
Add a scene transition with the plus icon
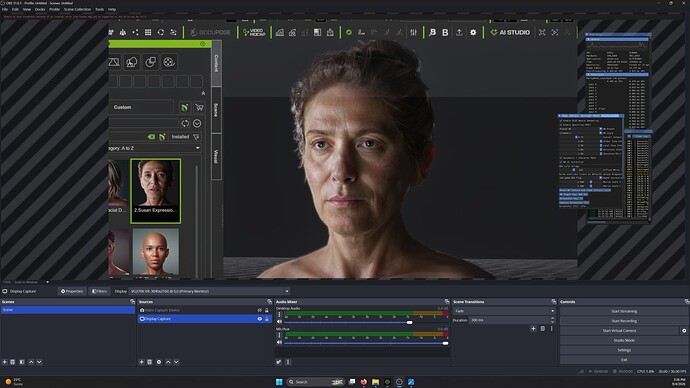tap(533, 329)
